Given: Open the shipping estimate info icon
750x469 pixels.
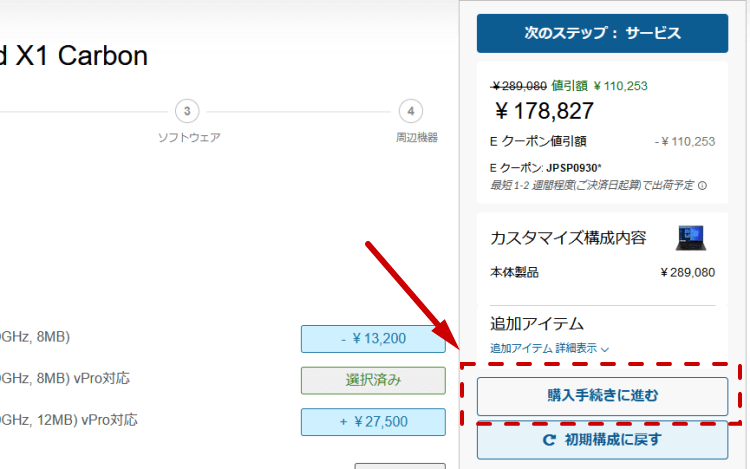Looking at the screenshot, I should [x=702, y=185].
